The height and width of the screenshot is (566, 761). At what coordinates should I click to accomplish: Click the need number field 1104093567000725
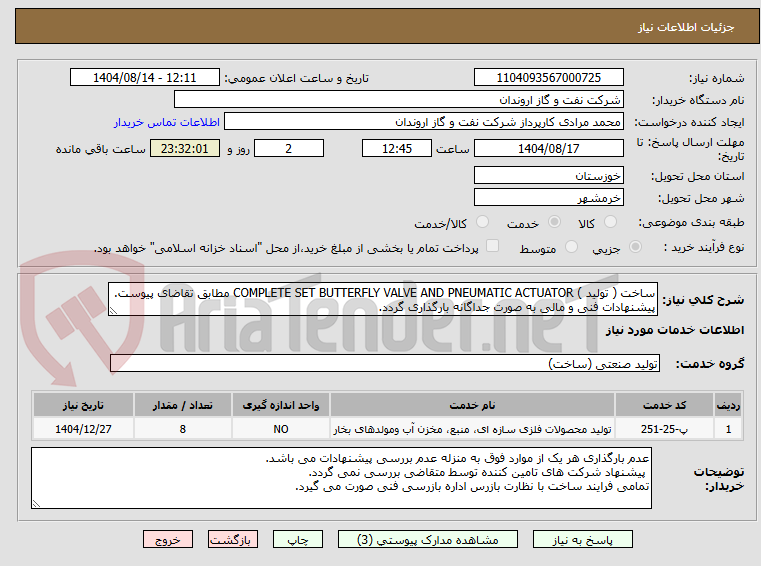coord(548,77)
